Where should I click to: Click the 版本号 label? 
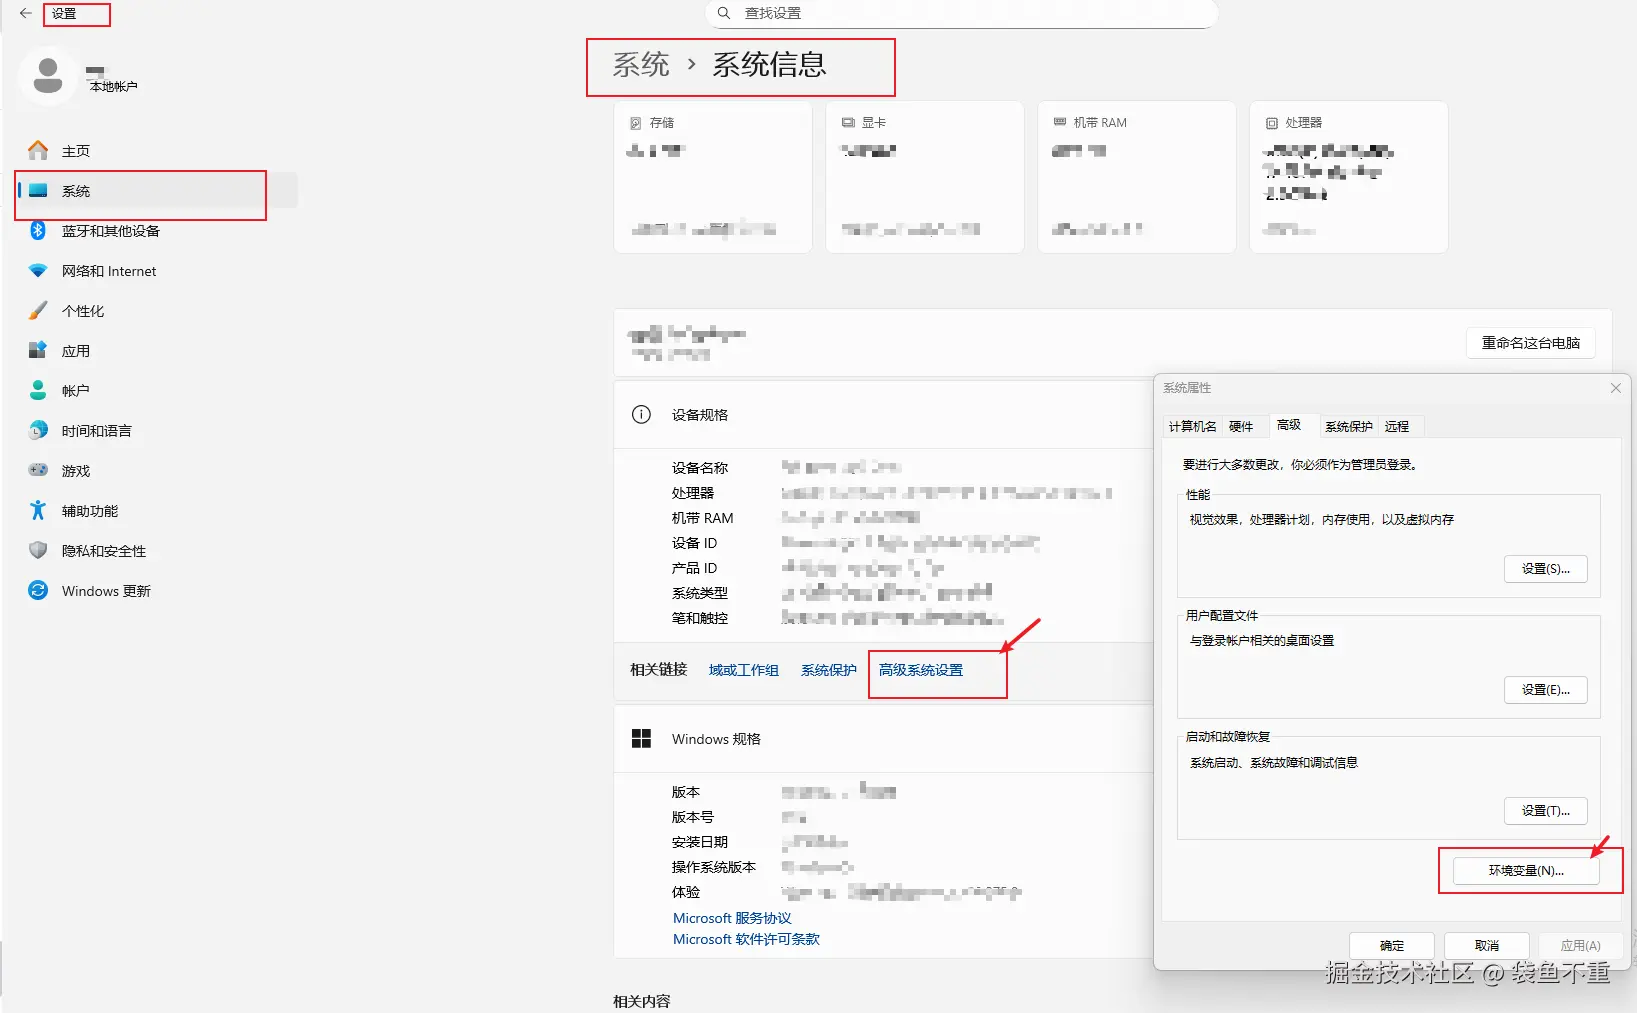693,817
